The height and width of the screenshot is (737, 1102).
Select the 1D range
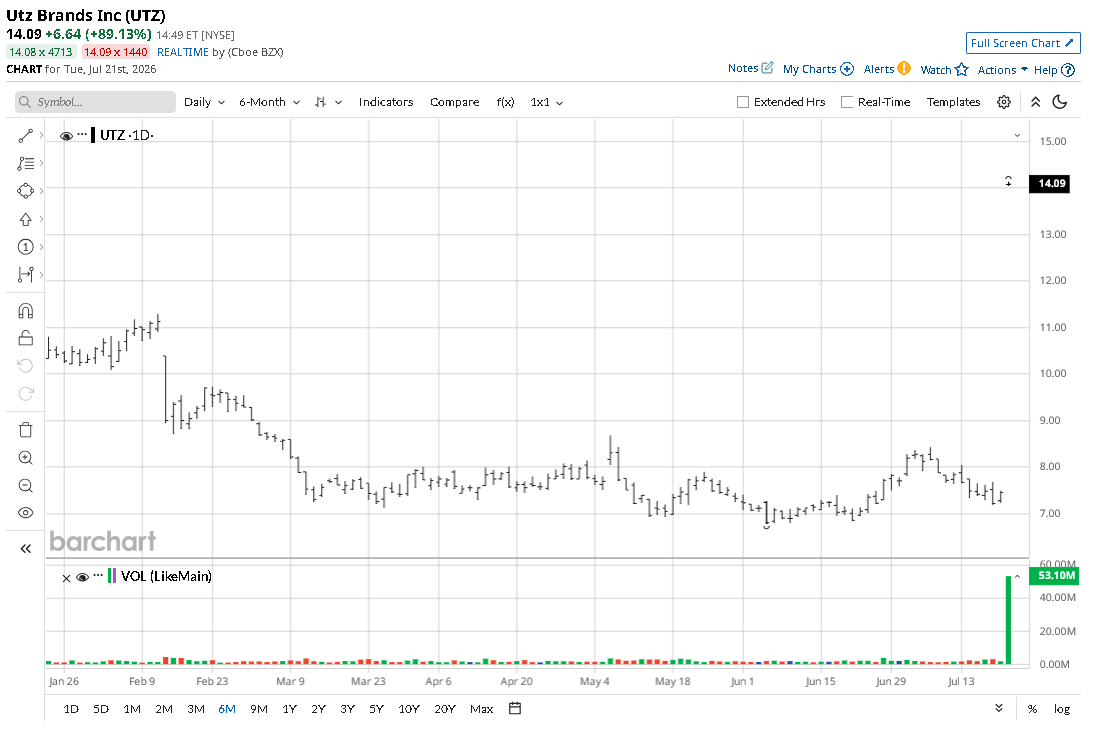[71, 709]
